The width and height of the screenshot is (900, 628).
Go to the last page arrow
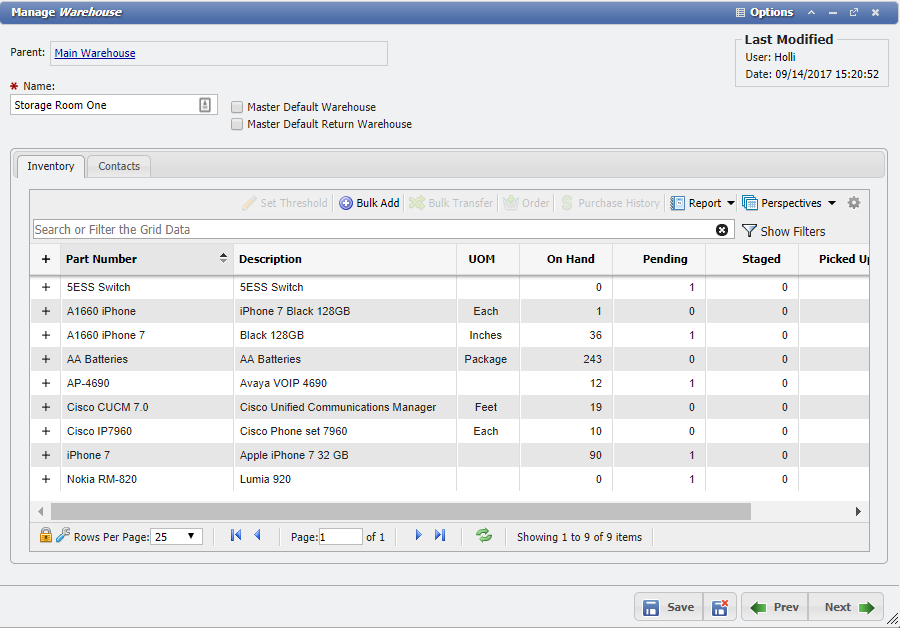coord(440,536)
